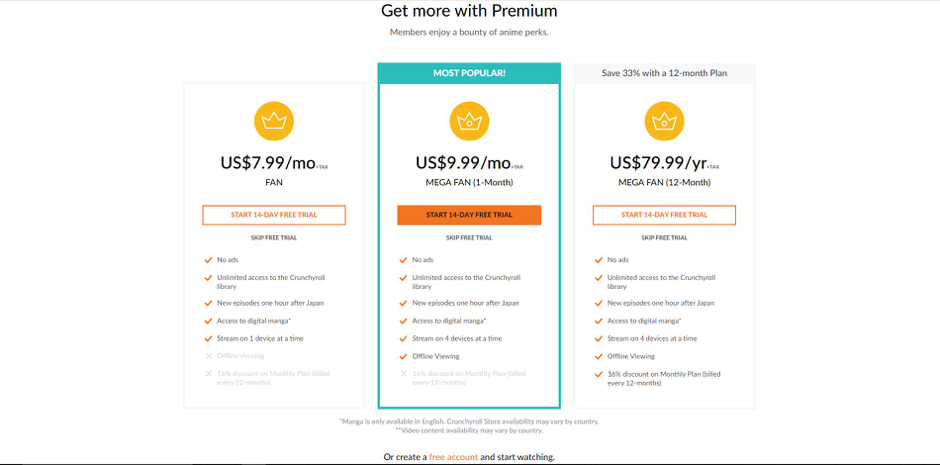
Task: Click the discount X mark in 1-Month plan
Action: tap(403, 374)
